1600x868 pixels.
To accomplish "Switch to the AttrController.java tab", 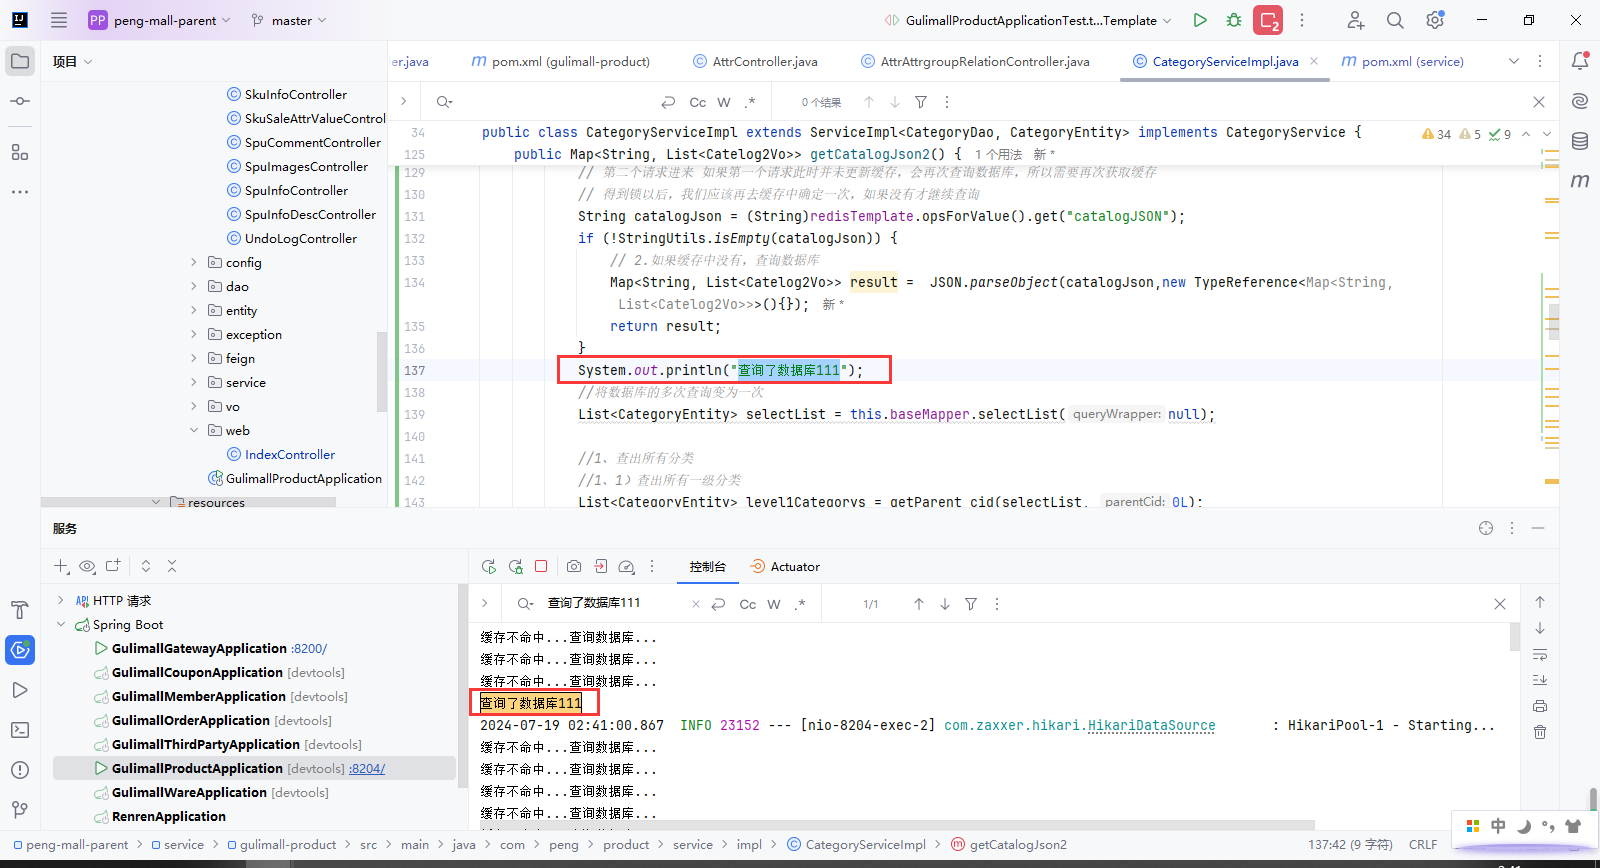I will [755, 61].
